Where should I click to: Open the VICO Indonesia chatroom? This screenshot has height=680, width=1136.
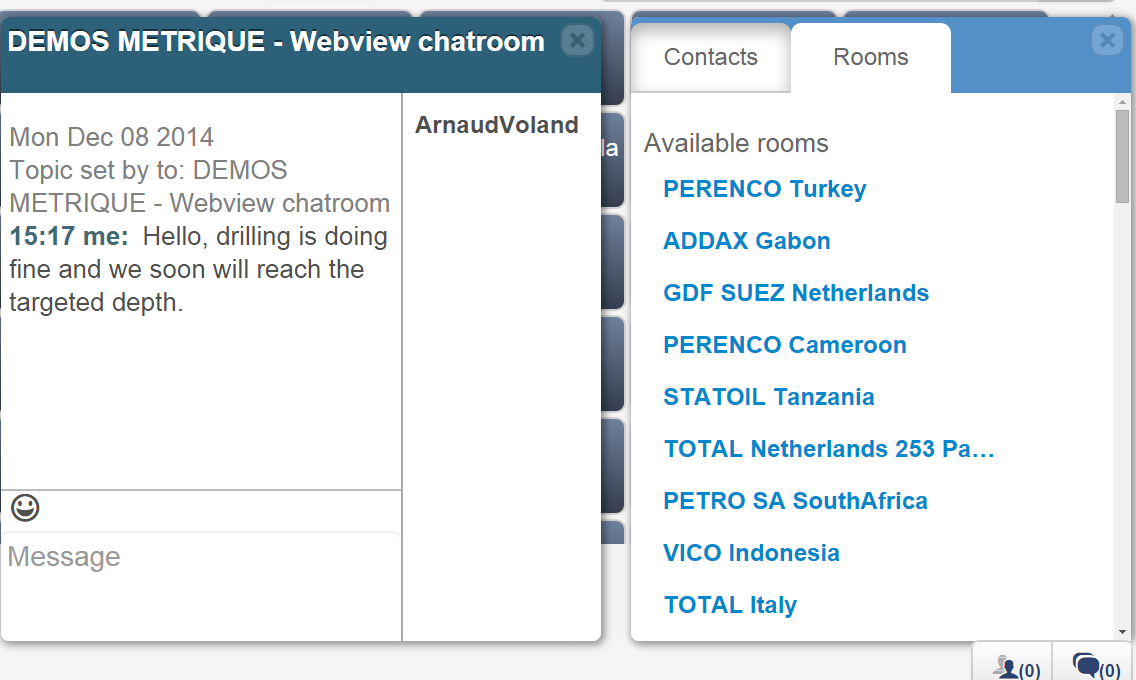point(751,553)
